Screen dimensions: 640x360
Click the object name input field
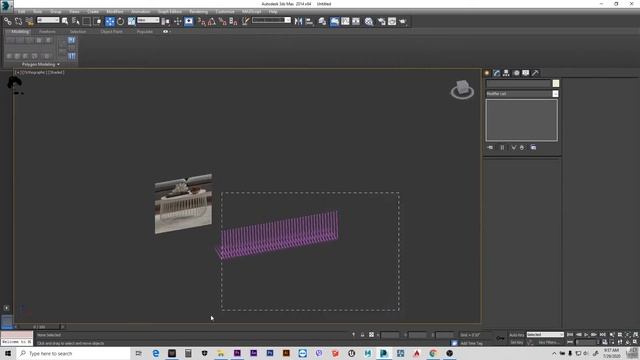click(518, 83)
